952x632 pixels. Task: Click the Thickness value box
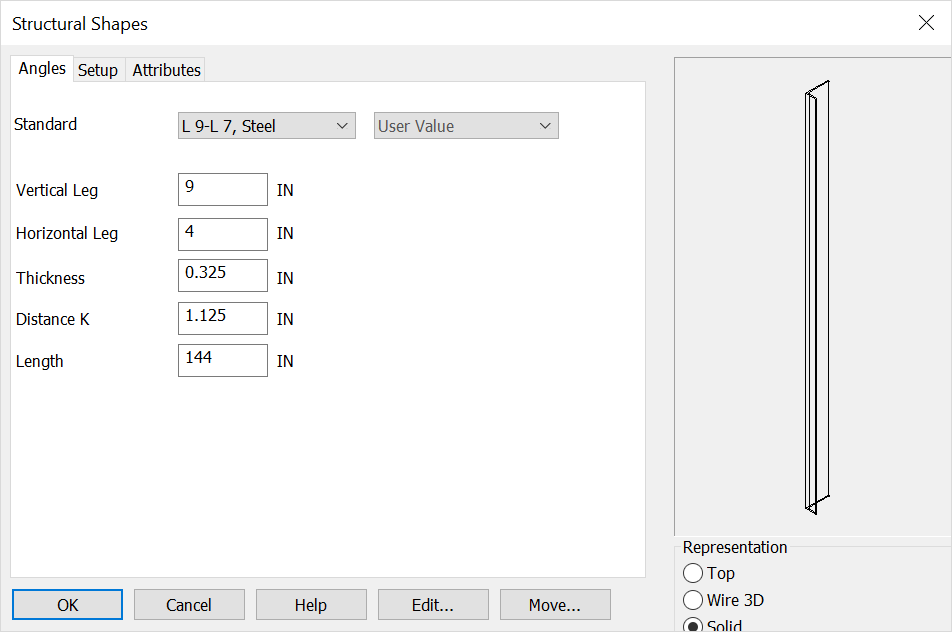click(x=222, y=275)
